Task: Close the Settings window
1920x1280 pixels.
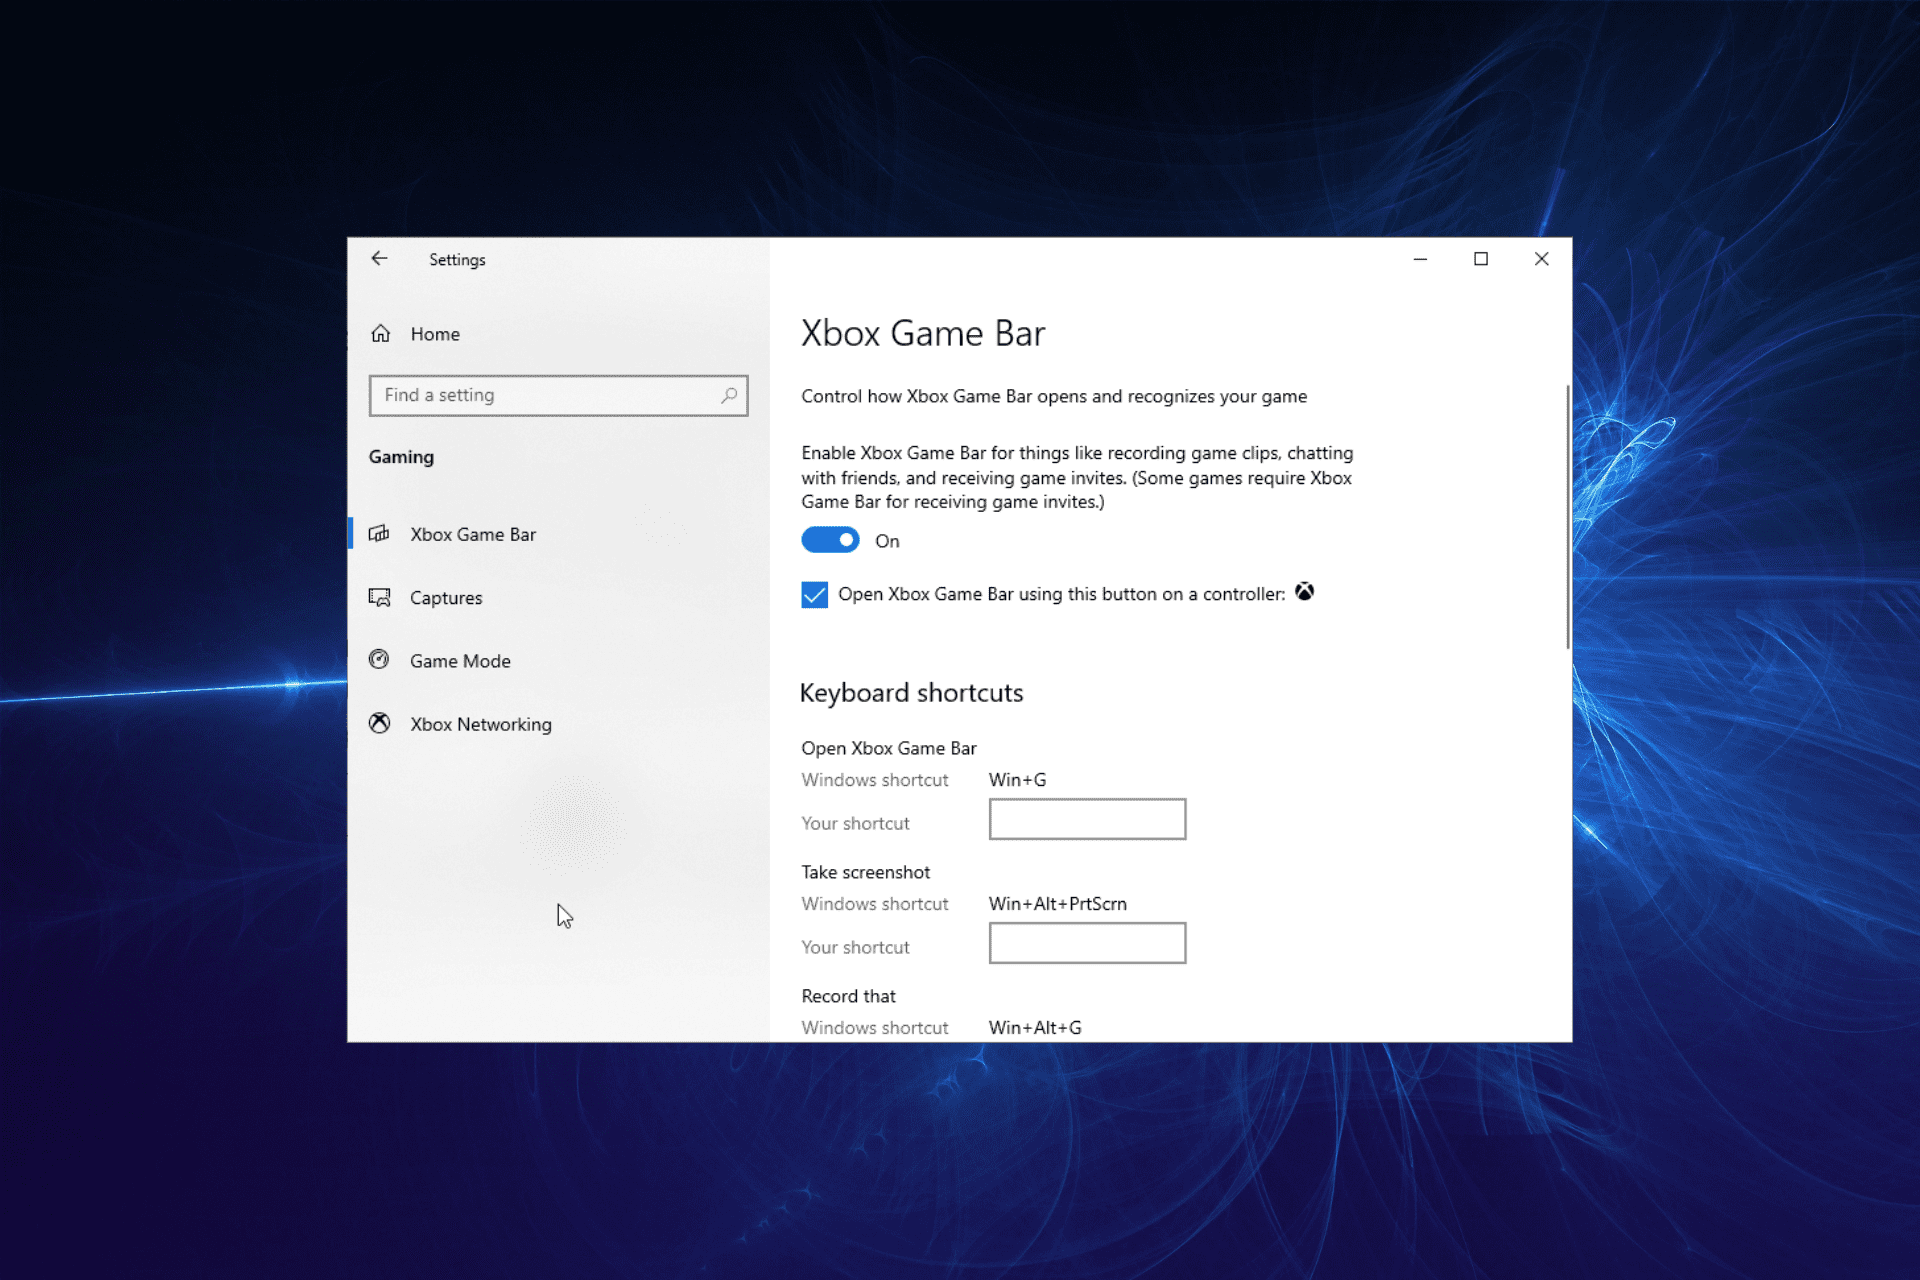Action: 1541,259
